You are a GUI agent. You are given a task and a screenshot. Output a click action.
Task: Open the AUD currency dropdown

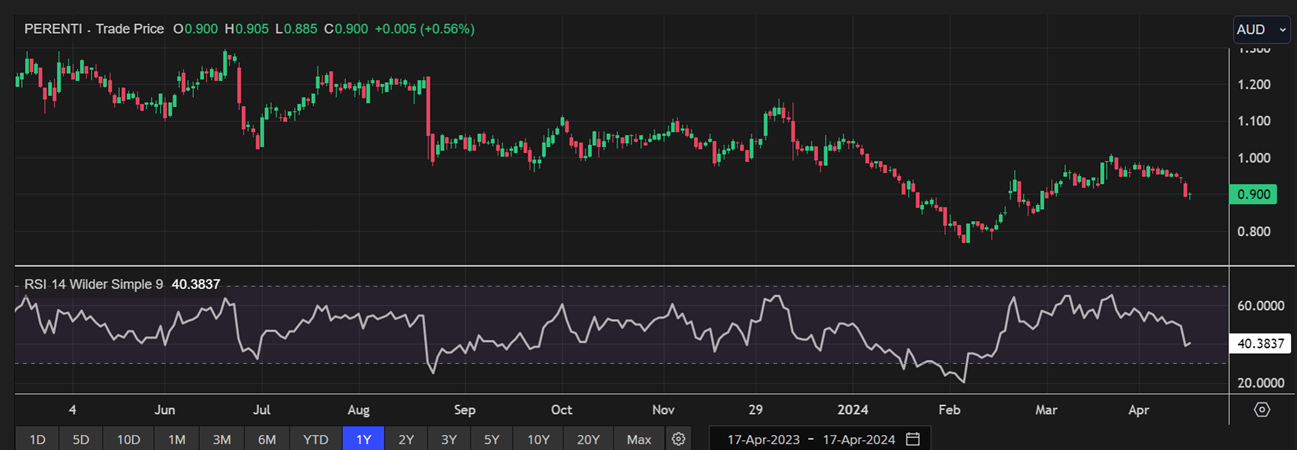coord(1261,30)
